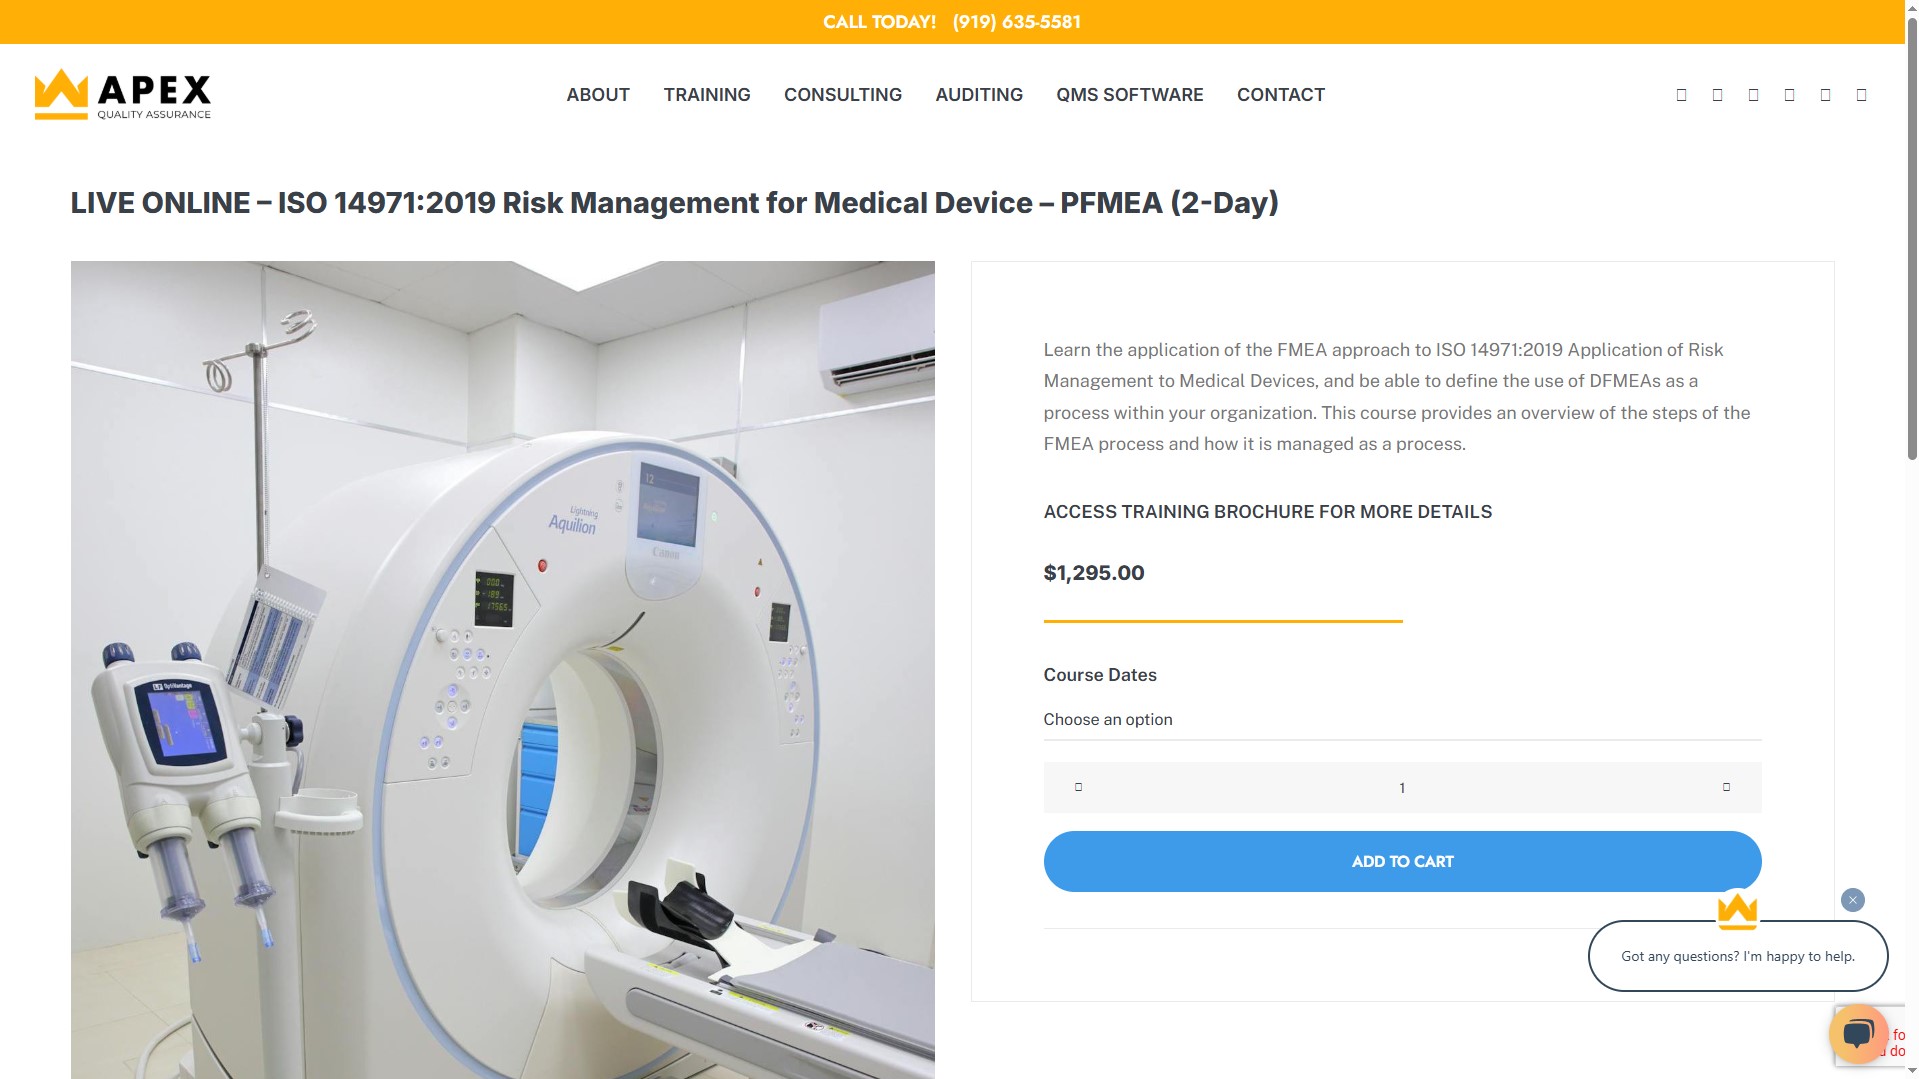Open ACCESS TRAINING BROCHURE FOR MORE DETAILS link

coord(1267,512)
